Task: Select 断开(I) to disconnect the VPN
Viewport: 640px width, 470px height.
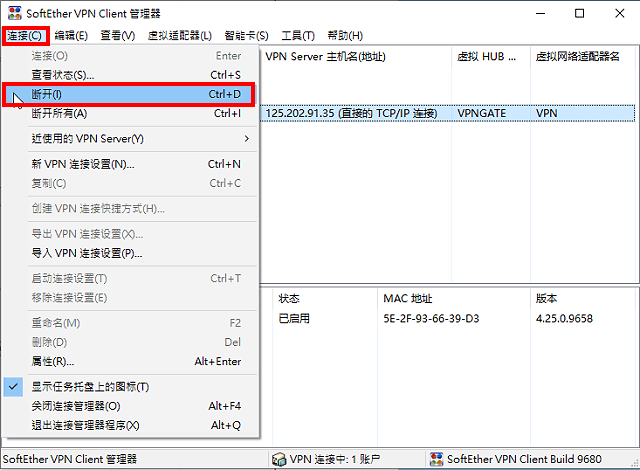Action: click(131, 94)
